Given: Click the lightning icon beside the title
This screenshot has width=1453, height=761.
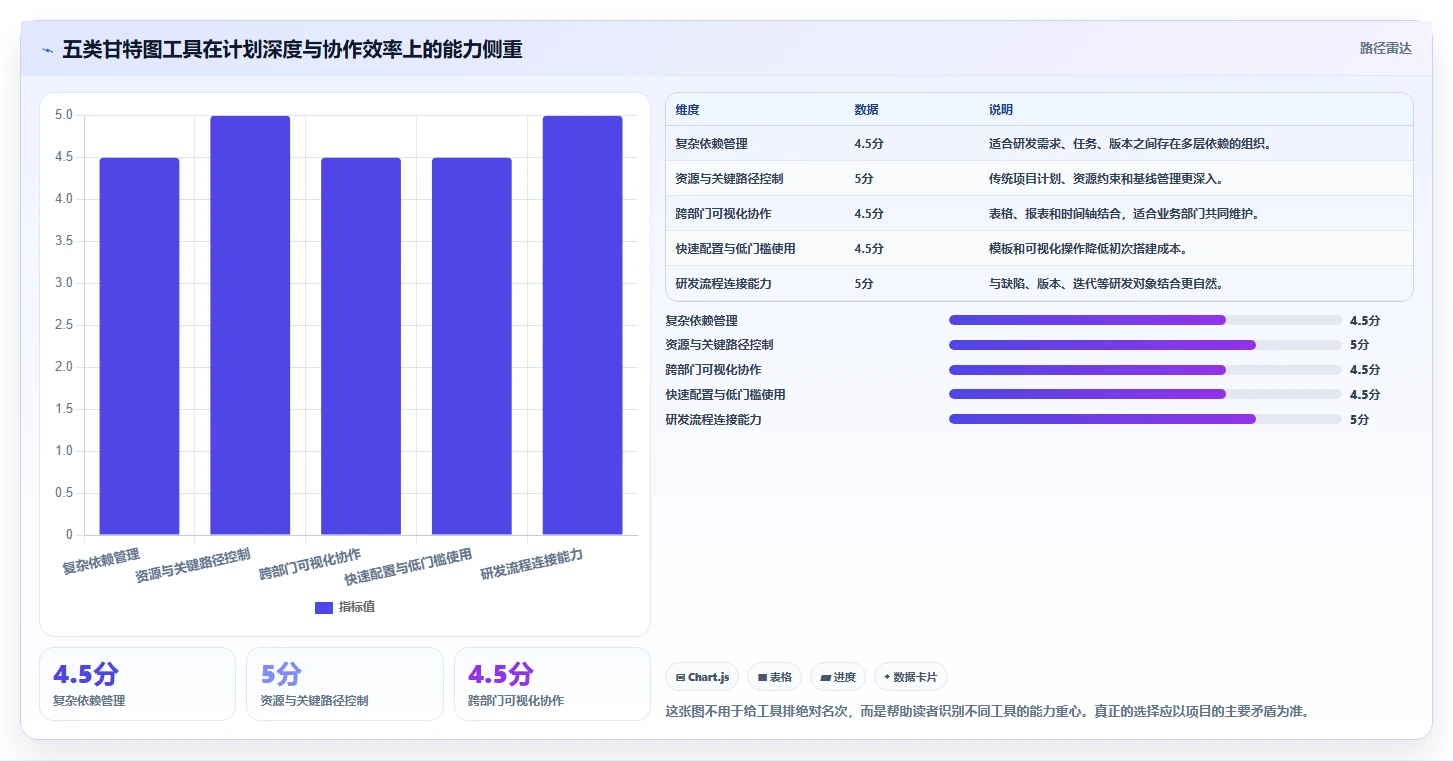Looking at the screenshot, I should click(47, 50).
